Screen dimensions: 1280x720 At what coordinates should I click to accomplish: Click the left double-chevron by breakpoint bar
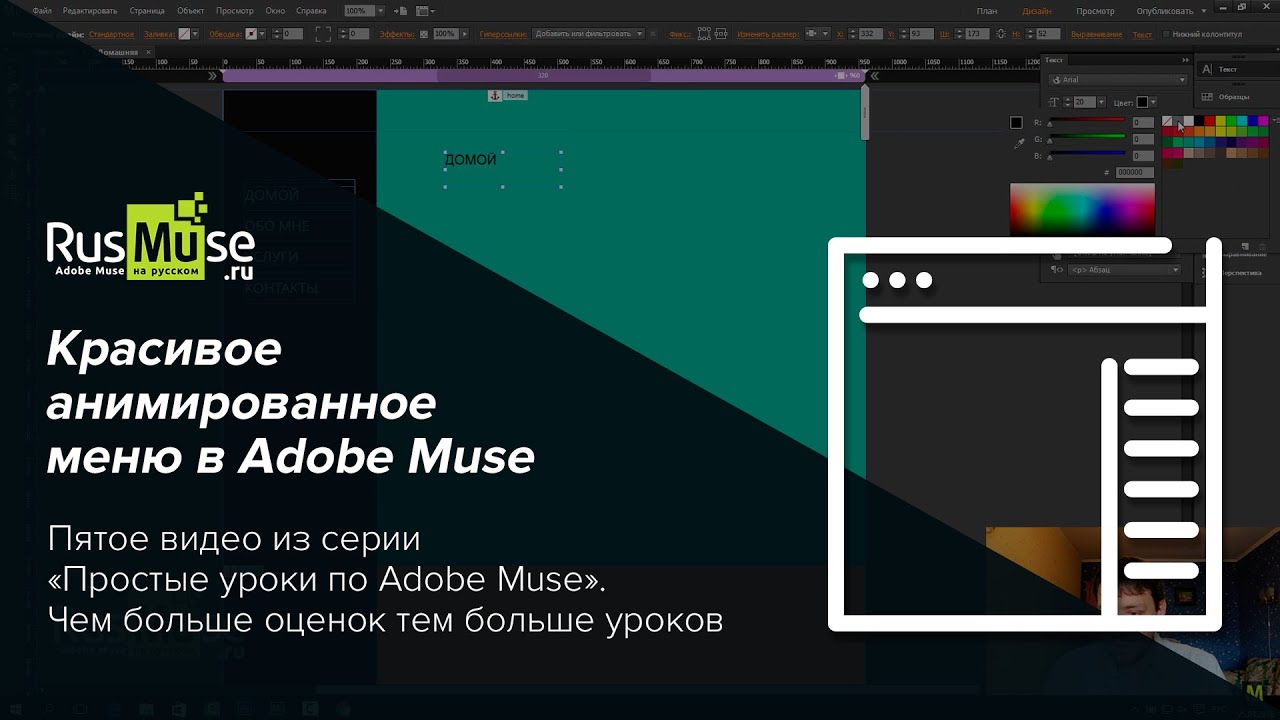[212, 75]
